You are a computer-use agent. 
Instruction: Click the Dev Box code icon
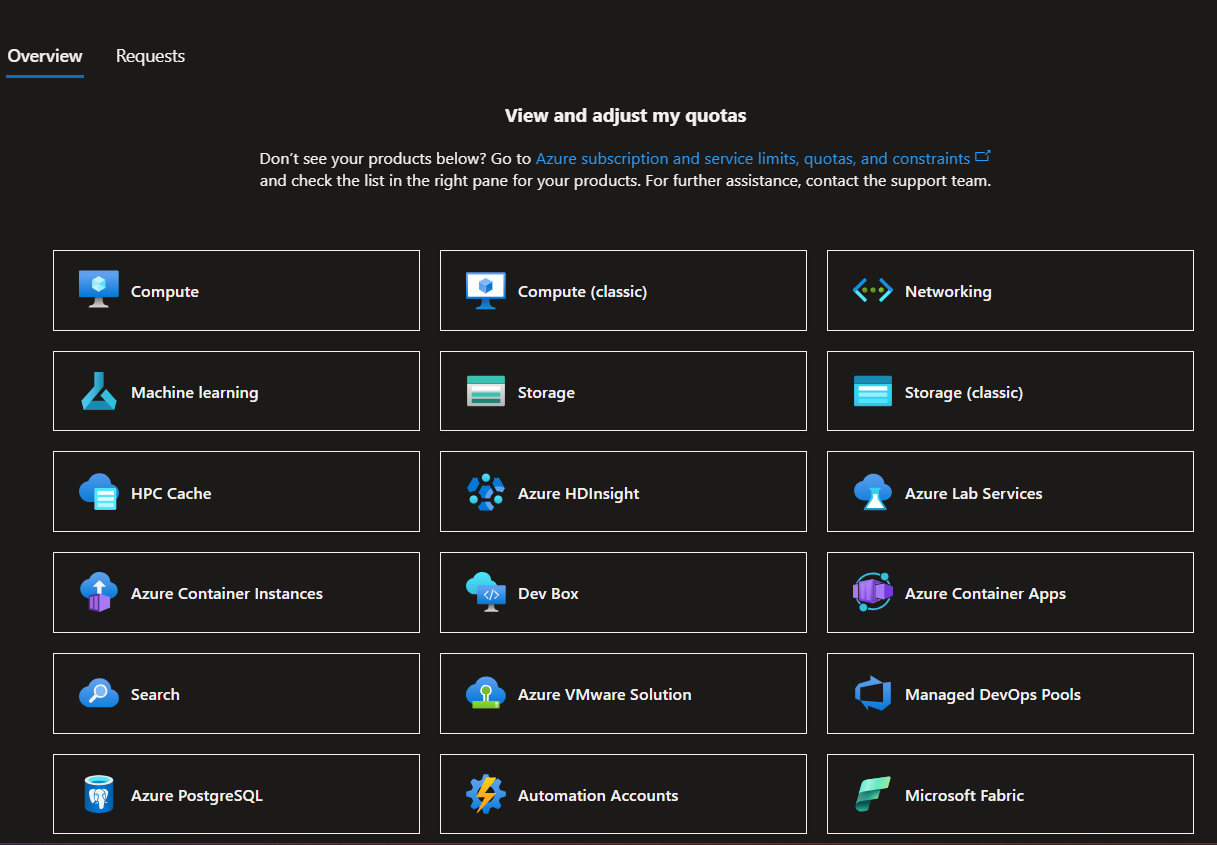tap(486, 593)
